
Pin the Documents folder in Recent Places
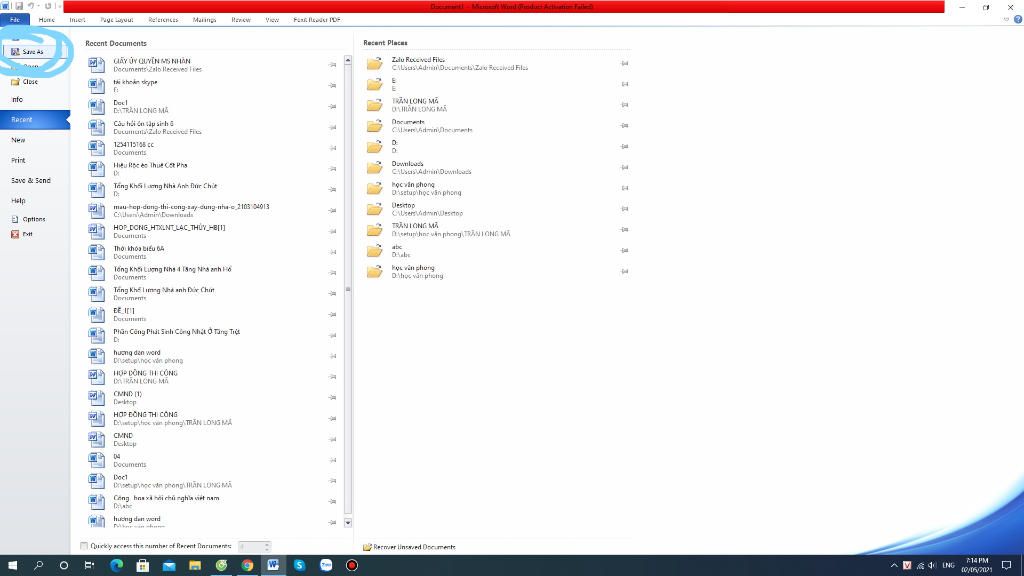(x=624, y=125)
